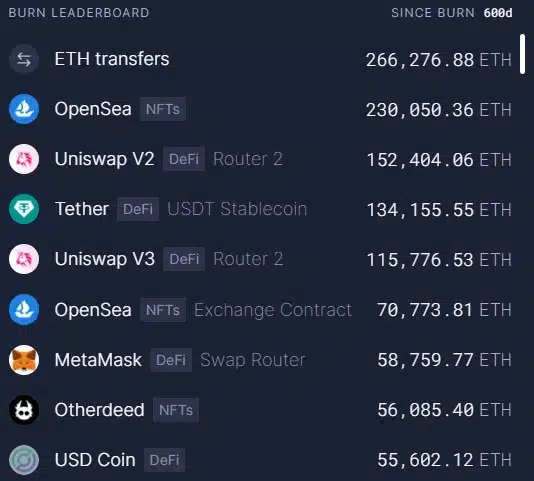Toggle the 600d since burn timeframe
This screenshot has height=481, width=534.
[x=498, y=13]
